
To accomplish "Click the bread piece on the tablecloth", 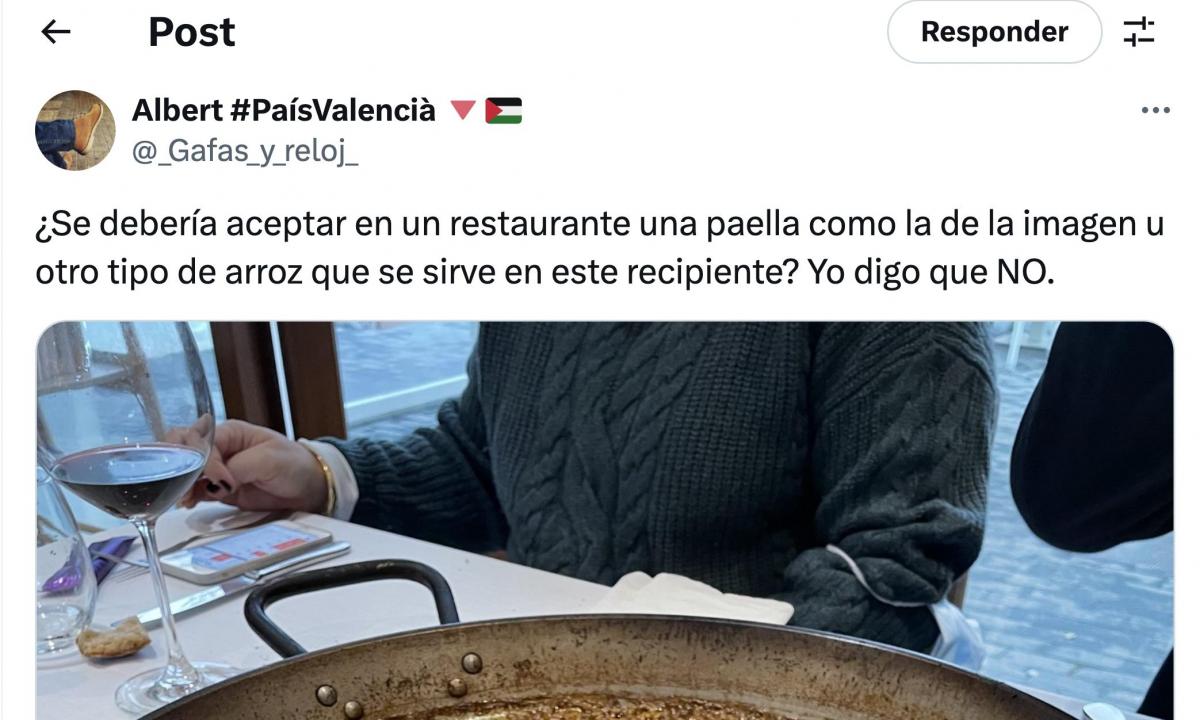I will (x=113, y=639).
